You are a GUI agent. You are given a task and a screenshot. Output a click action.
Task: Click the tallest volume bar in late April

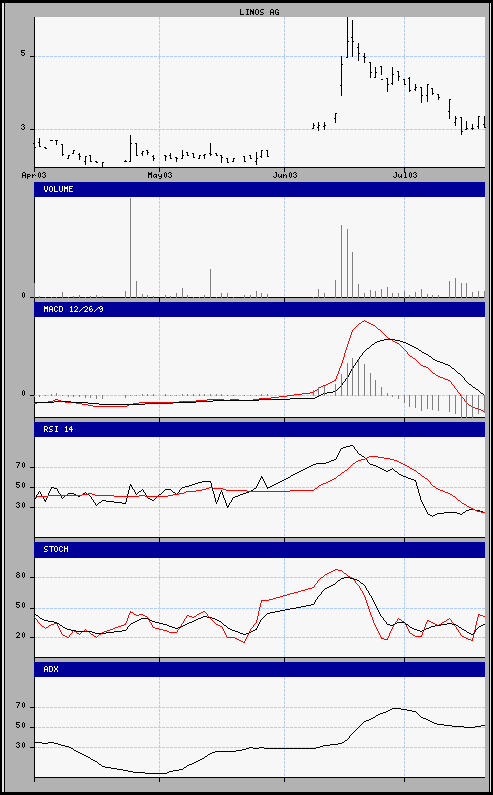click(130, 247)
